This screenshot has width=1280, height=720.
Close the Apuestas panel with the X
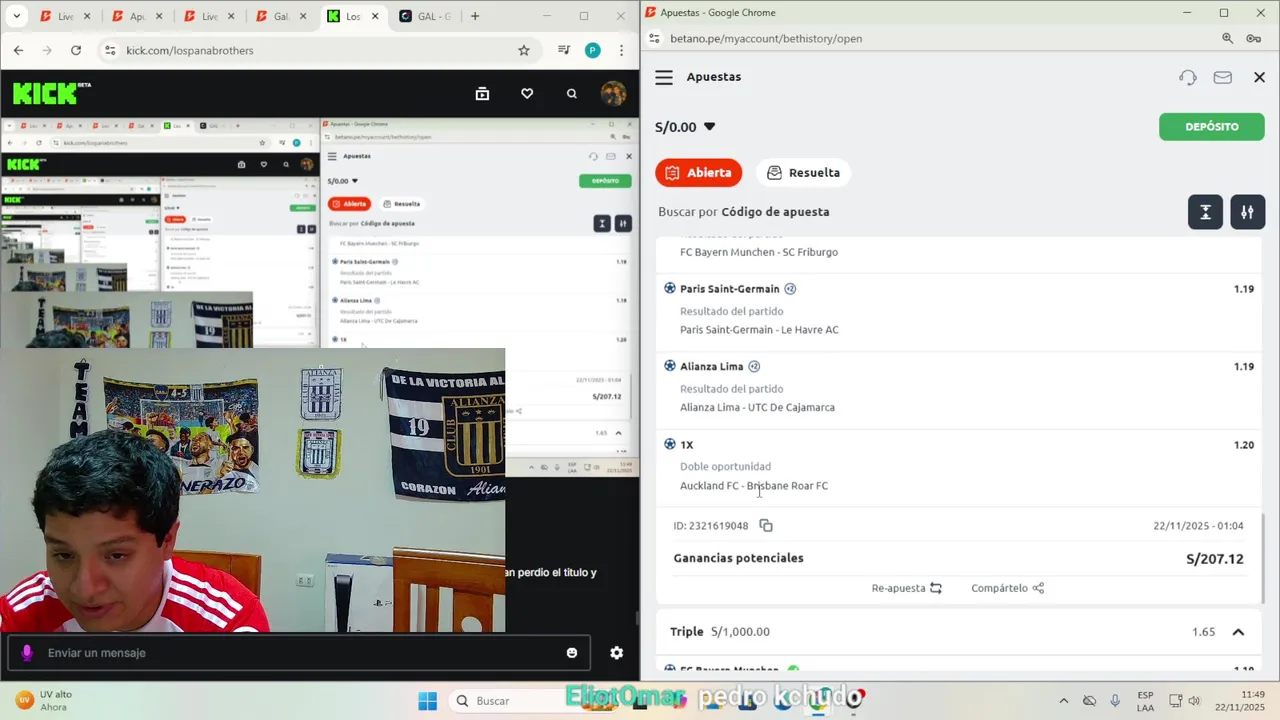pos(1259,77)
